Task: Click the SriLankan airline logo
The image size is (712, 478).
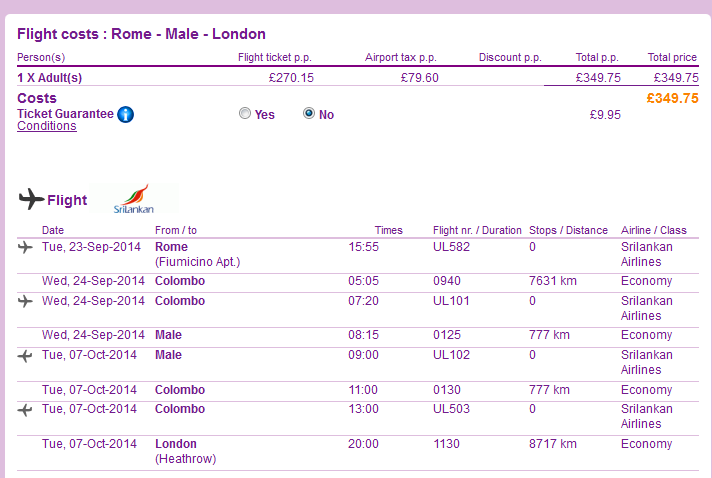Action: 134,198
